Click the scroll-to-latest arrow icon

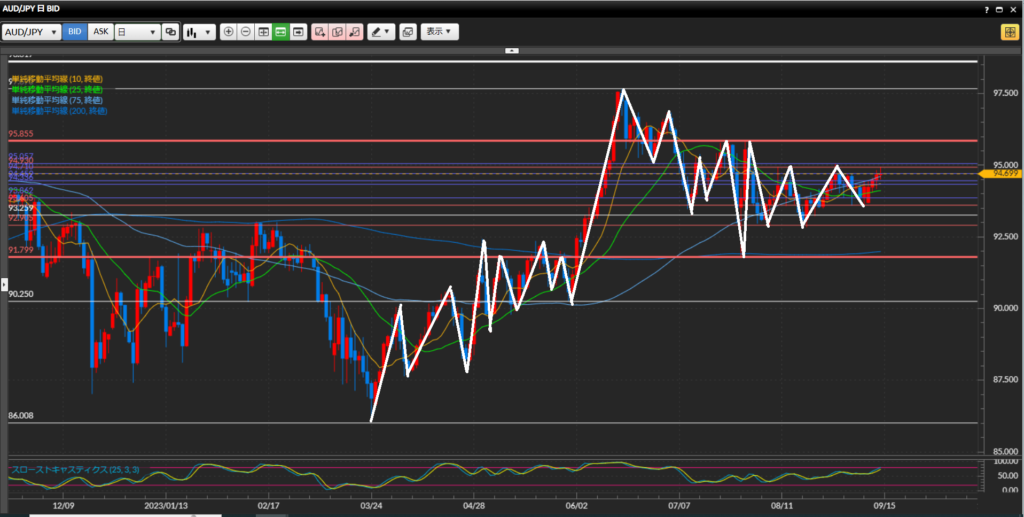coord(298,32)
